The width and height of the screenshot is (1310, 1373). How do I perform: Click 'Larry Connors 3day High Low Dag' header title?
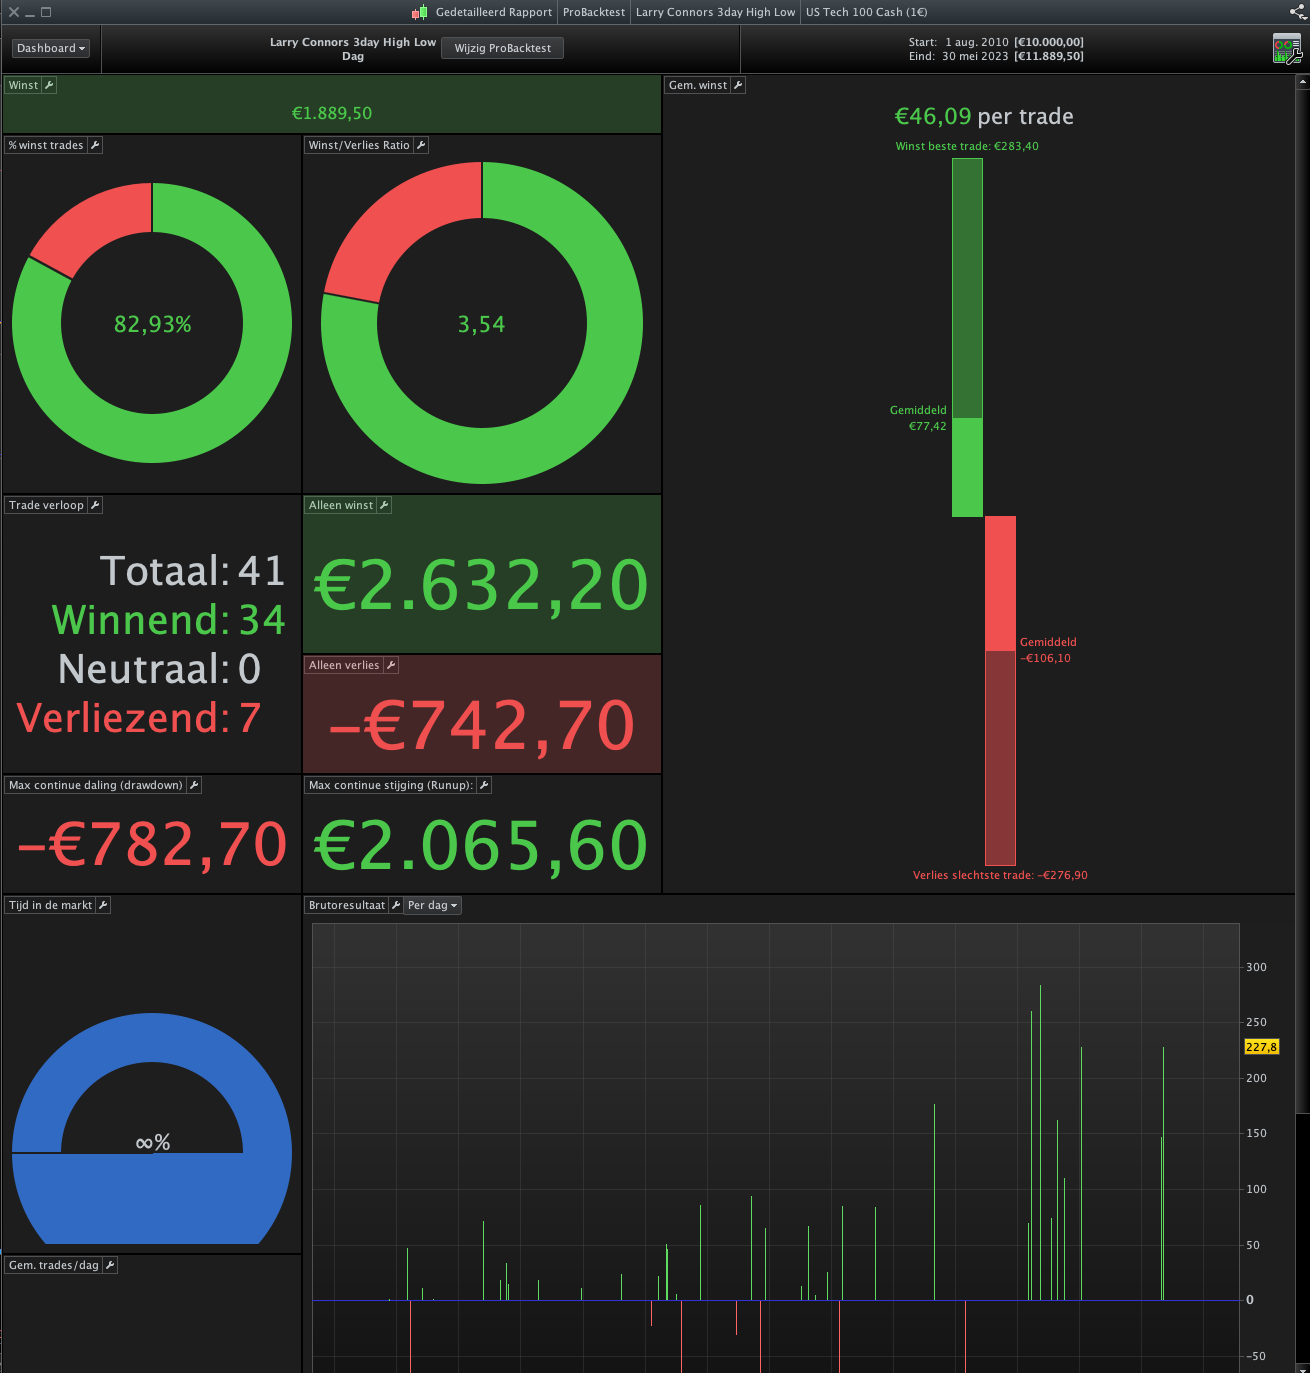(x=353, y=49)
